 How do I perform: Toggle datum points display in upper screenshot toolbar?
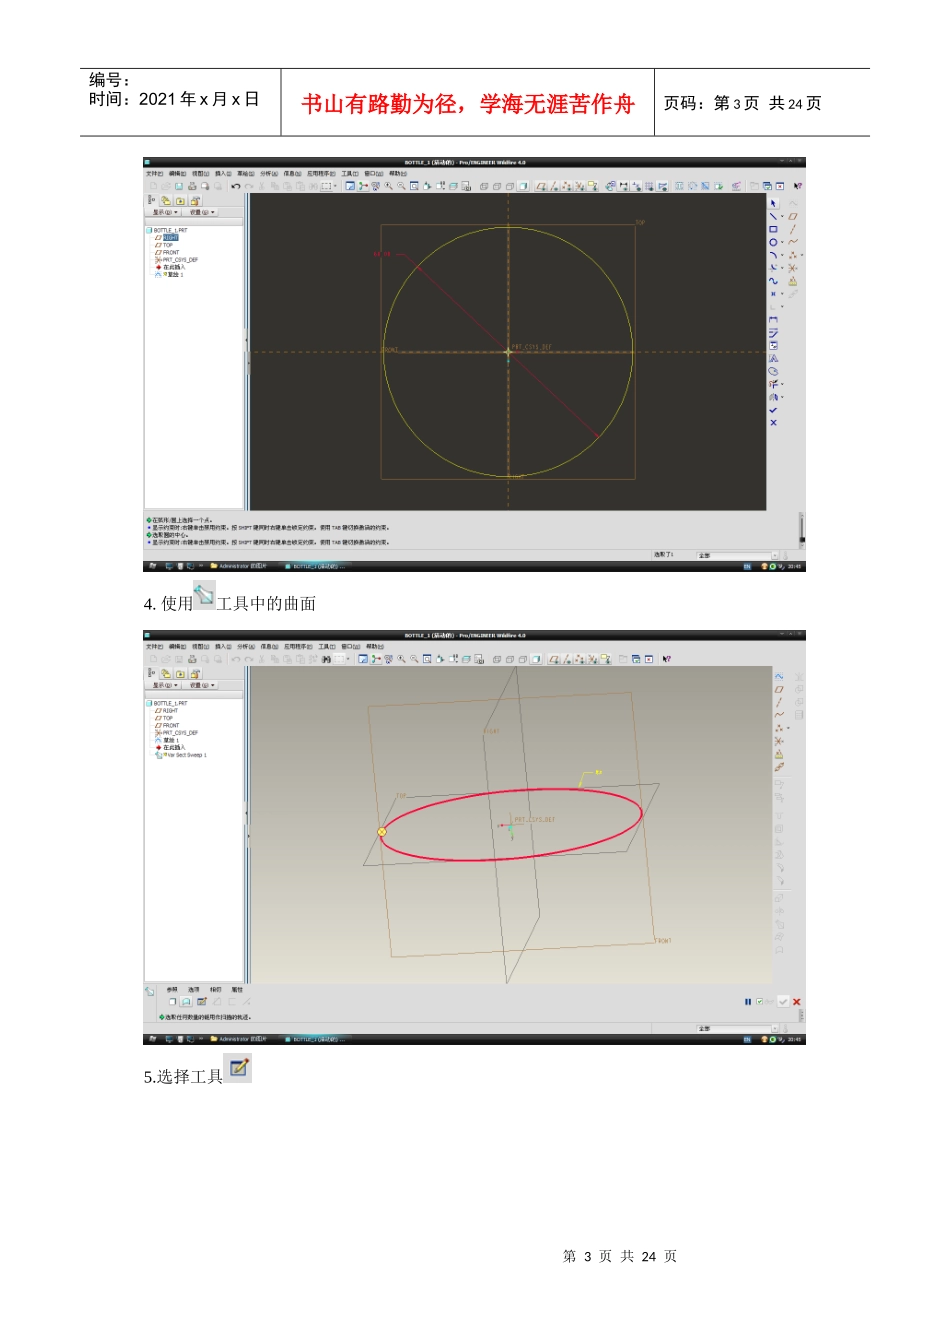click(567, 186)
